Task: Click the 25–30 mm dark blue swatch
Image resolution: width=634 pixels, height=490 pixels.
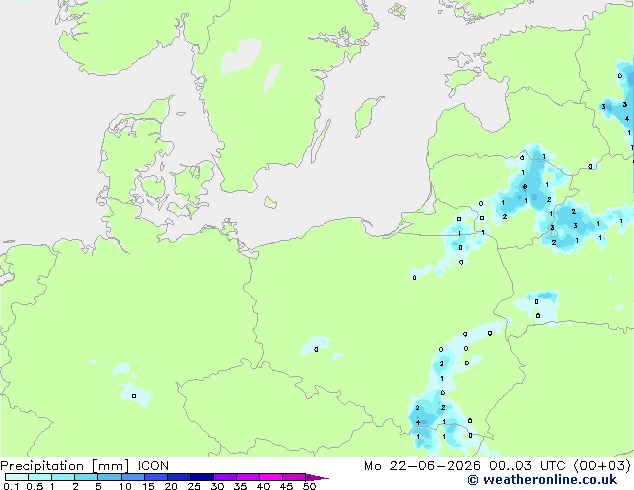Action: click(x=202, y=477)
